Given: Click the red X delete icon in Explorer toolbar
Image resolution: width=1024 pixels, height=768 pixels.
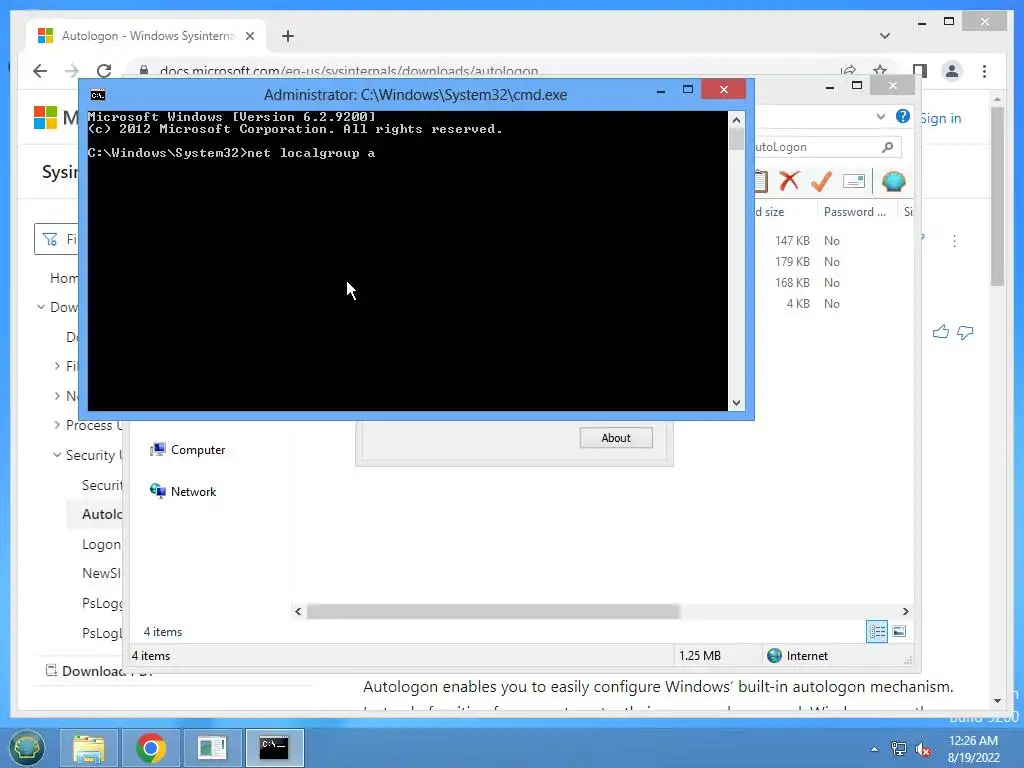Looking at the screenshot, I should [x=789, y=181].
